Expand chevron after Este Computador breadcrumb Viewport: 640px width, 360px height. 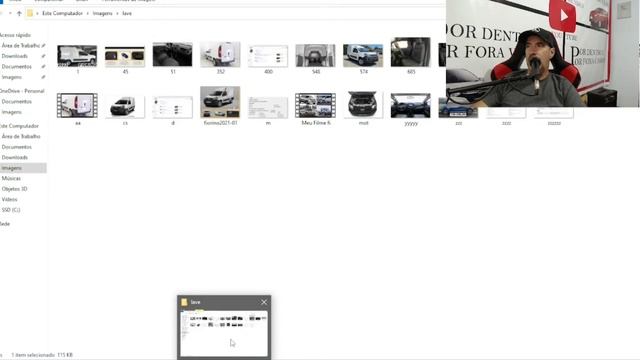tap(88, 13)
